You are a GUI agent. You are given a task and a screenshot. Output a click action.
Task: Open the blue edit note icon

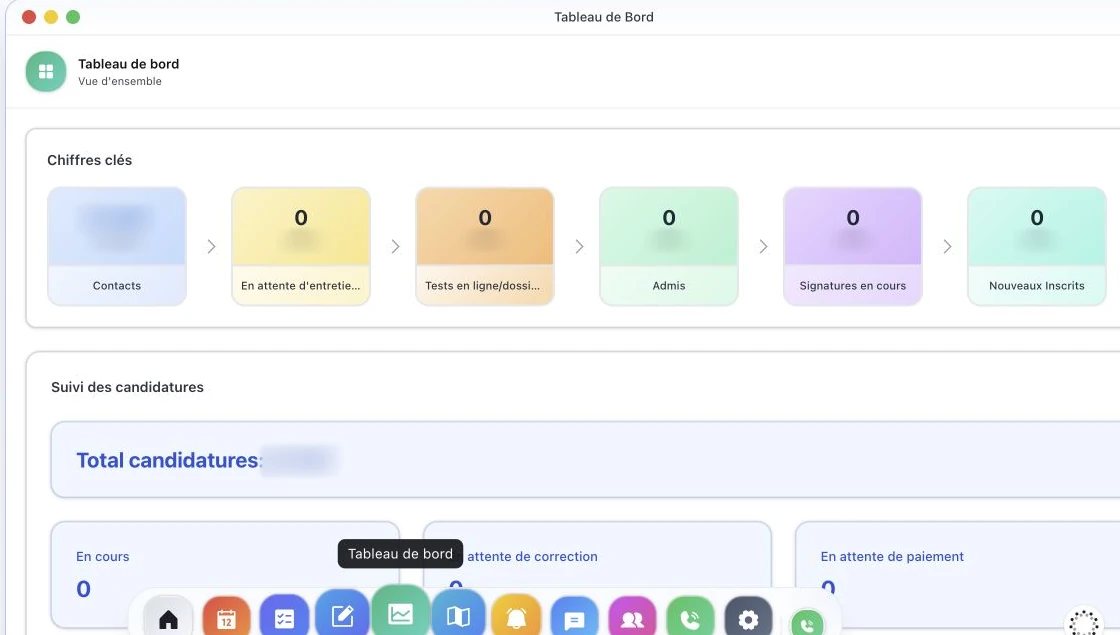point(342,614)
